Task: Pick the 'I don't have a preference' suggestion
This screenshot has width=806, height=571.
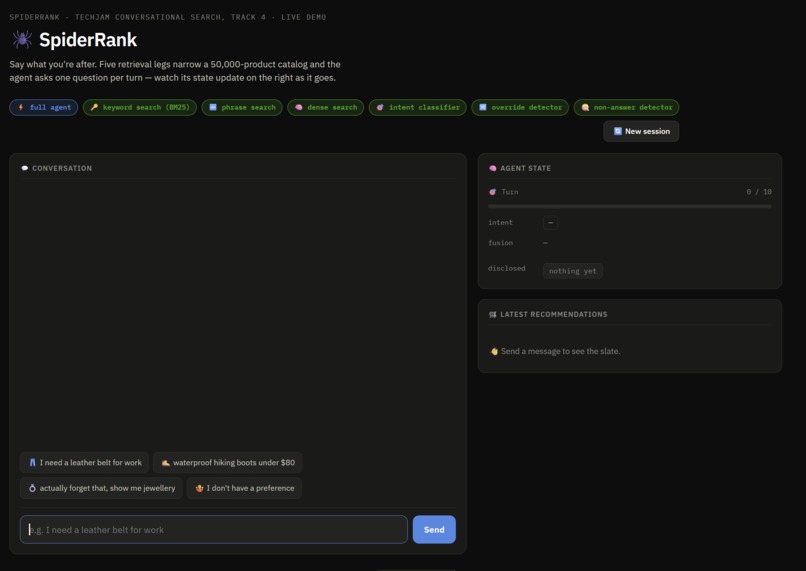Action: point(244,488)
